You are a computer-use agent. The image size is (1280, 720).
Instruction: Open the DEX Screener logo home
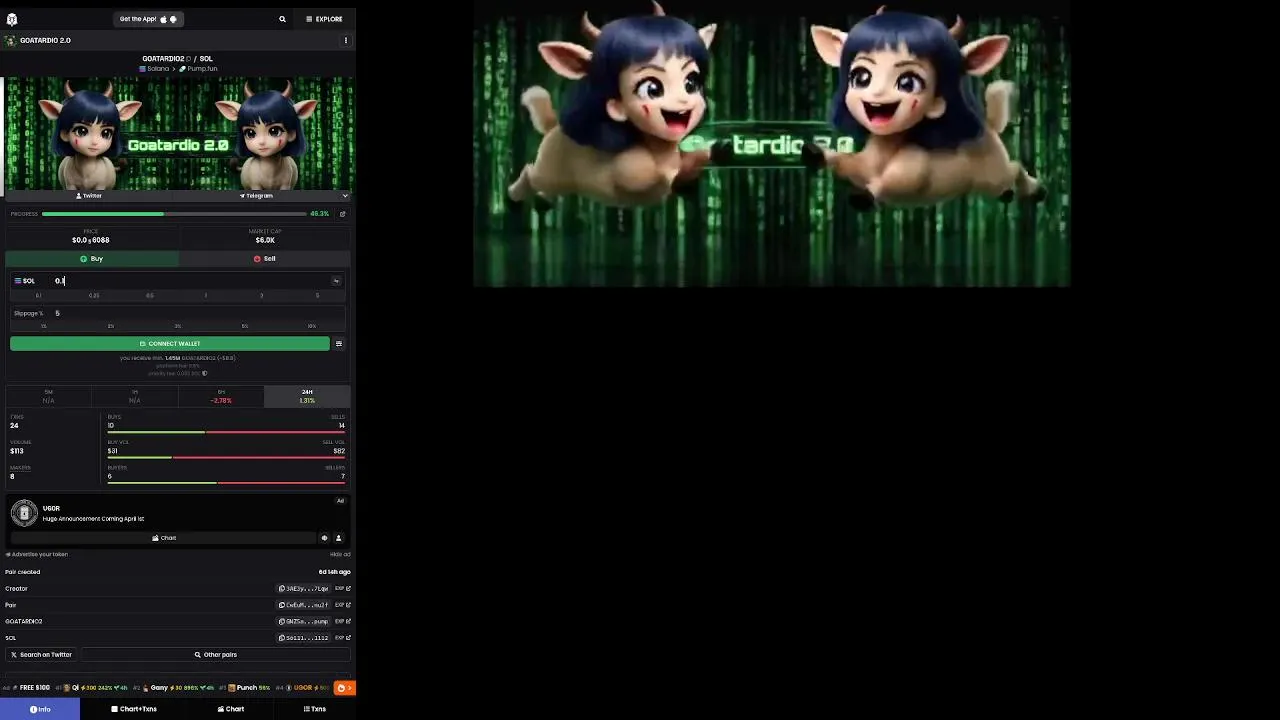[x=12, y=19]
